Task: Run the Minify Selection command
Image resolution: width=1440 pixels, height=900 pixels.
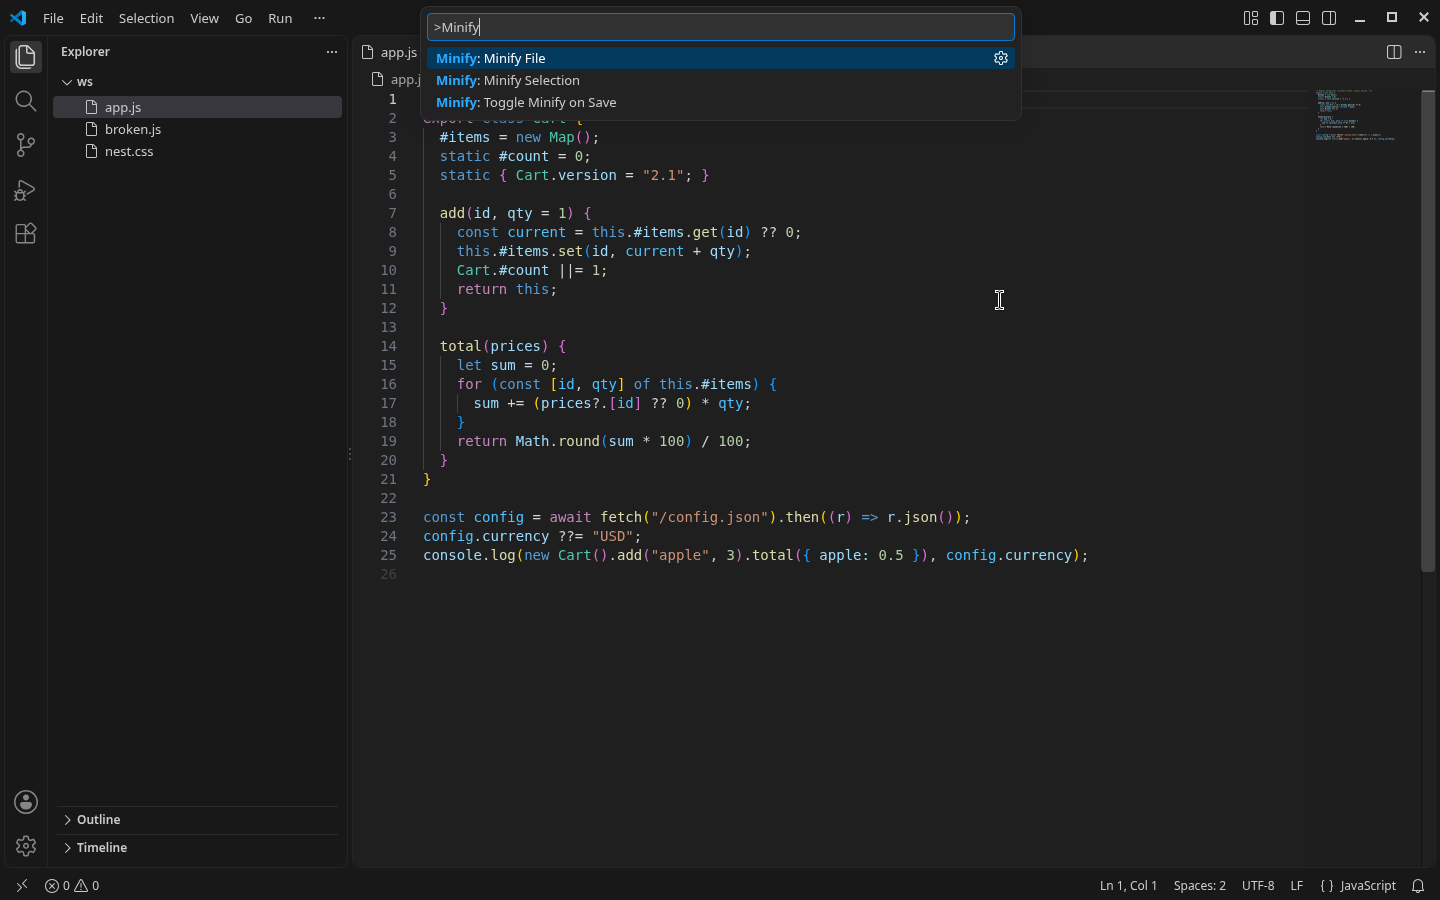Action: click(x=720, y=81)
